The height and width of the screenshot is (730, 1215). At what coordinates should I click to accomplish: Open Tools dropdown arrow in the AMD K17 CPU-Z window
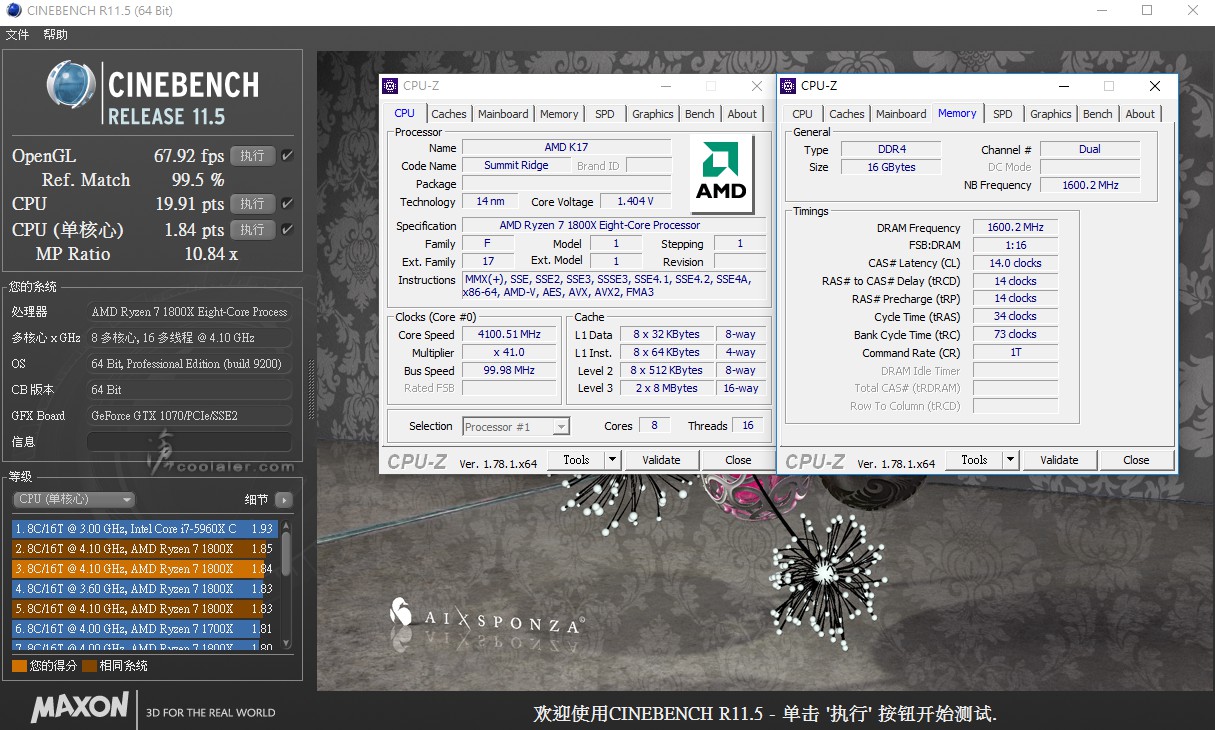pyautogui.click(x=612, y=460)
